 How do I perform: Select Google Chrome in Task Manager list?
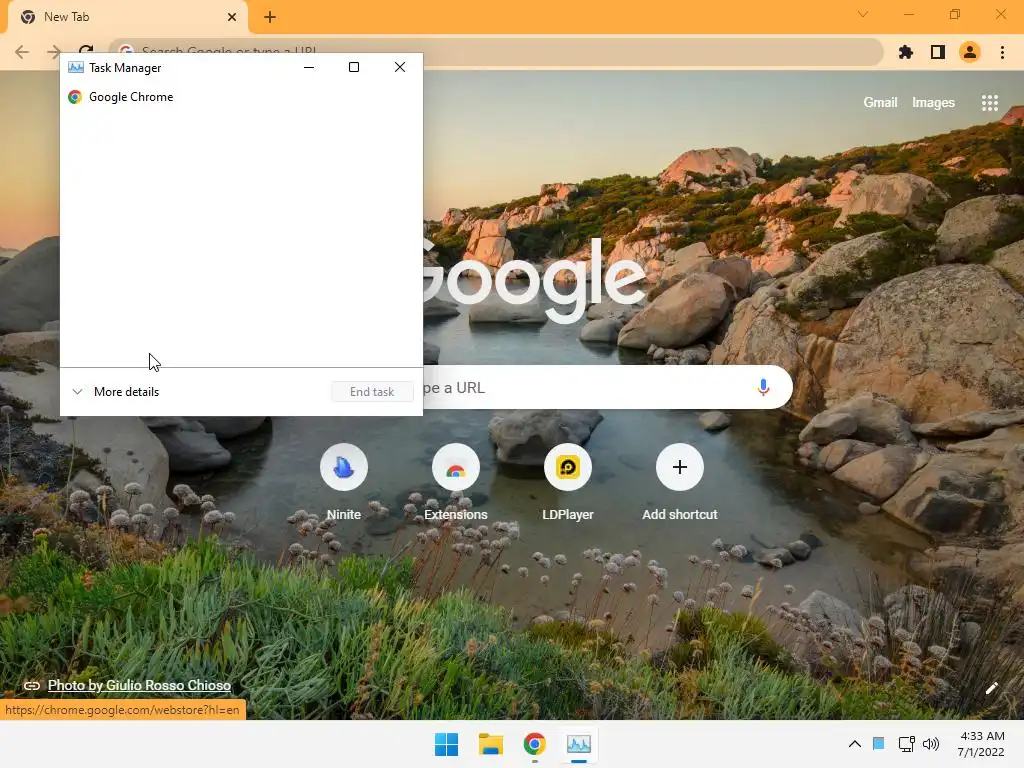pyautogui.click(x=241, y=97)
